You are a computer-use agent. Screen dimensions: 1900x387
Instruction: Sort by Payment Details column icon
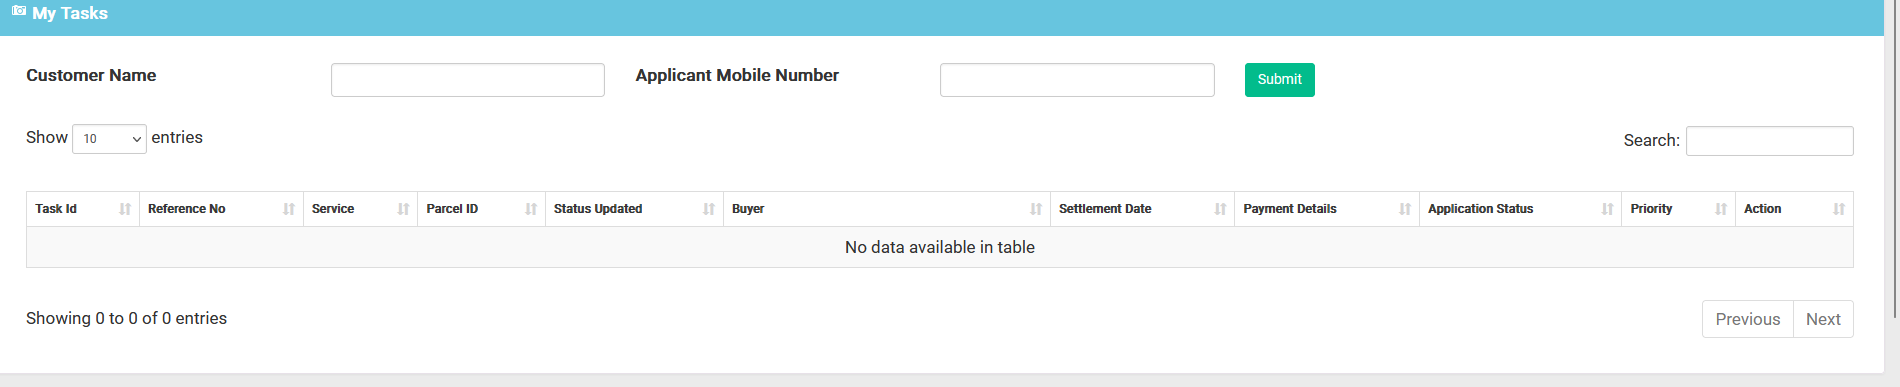pos(1405,209)
